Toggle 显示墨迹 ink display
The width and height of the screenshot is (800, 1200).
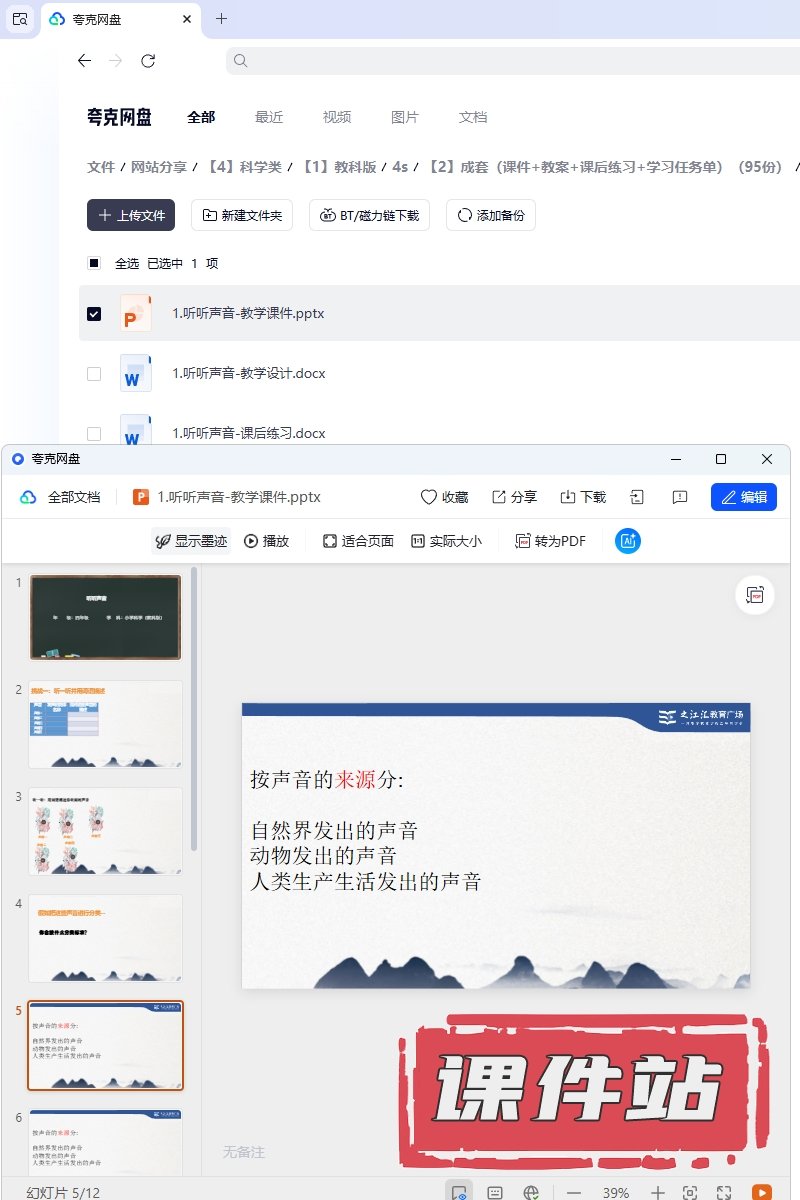(x=191, y=541)
